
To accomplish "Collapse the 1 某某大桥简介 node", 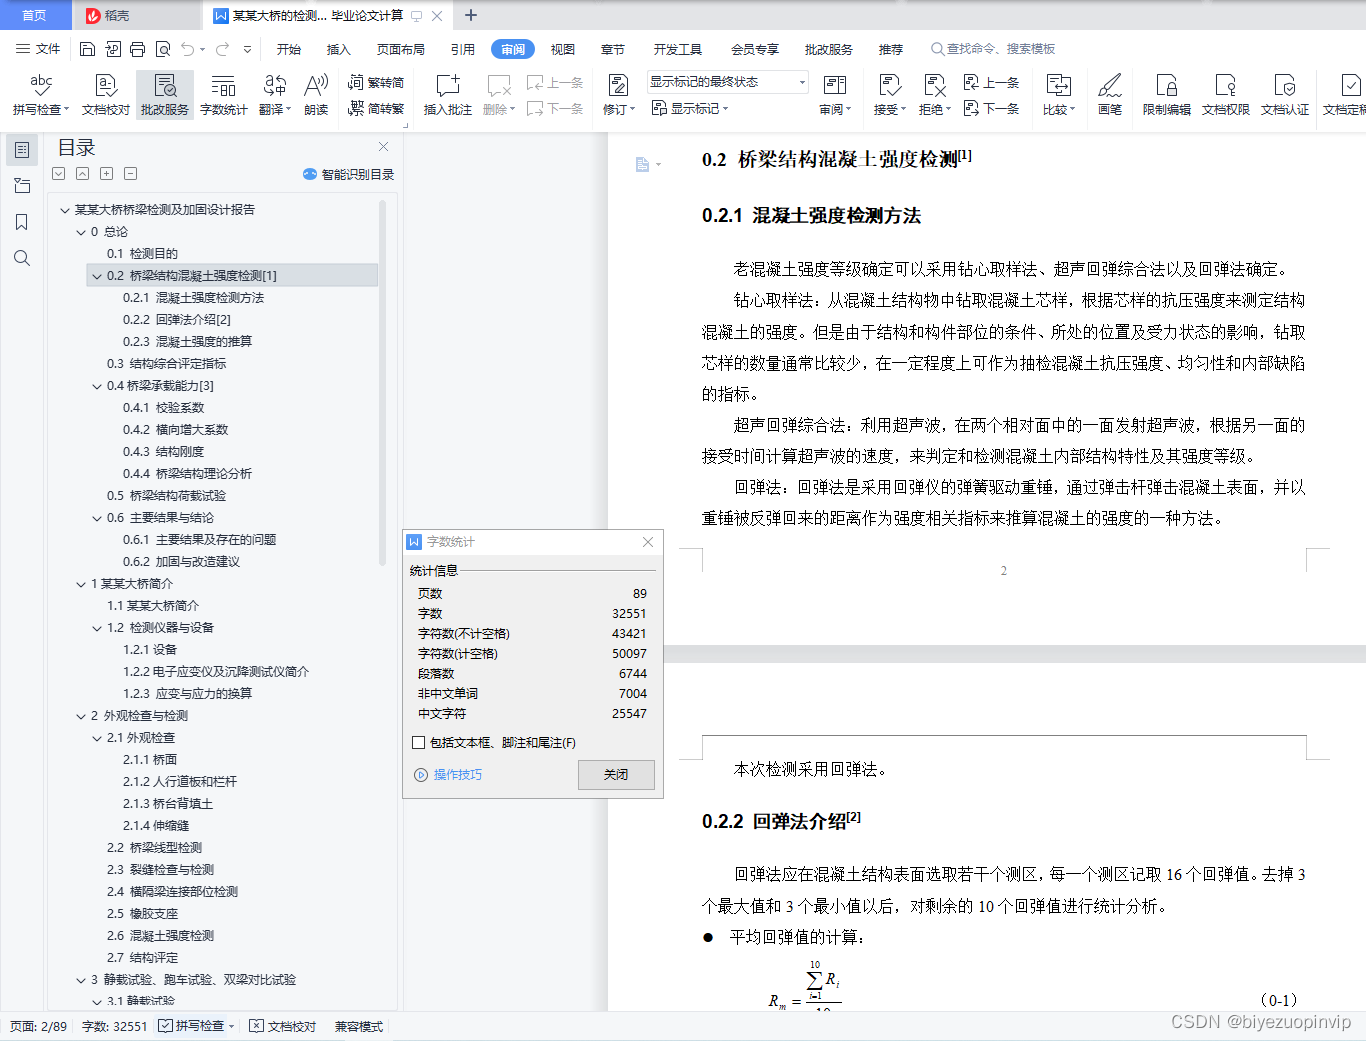I will (82, 584).
